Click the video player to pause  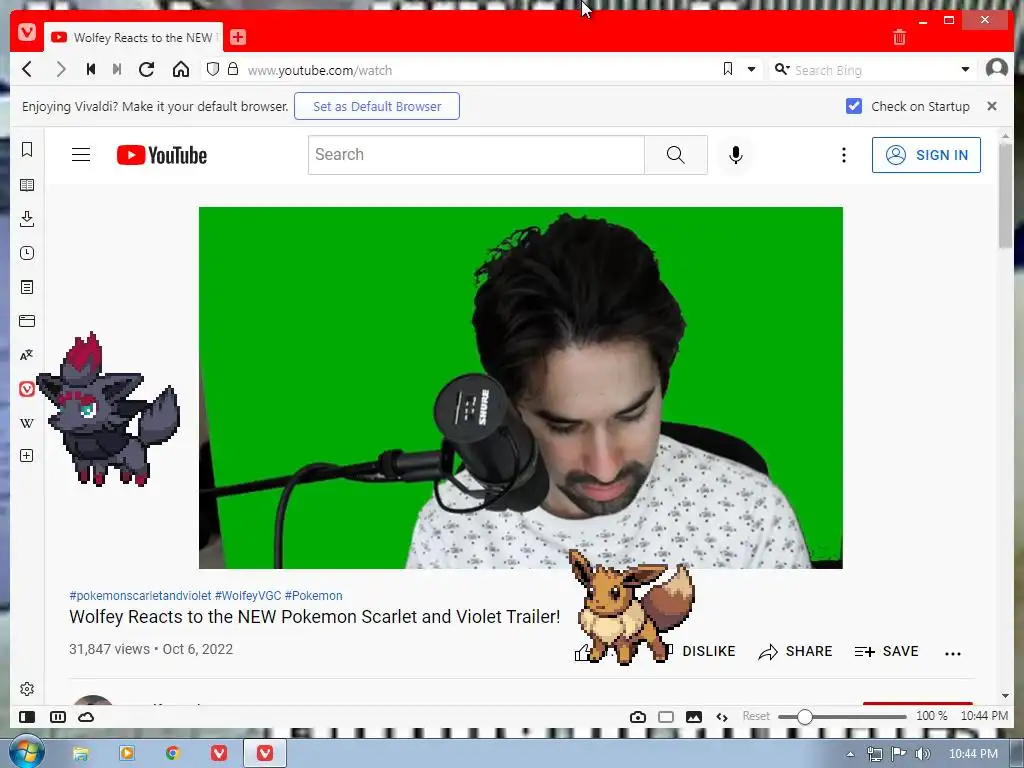(x=520, y=388)
